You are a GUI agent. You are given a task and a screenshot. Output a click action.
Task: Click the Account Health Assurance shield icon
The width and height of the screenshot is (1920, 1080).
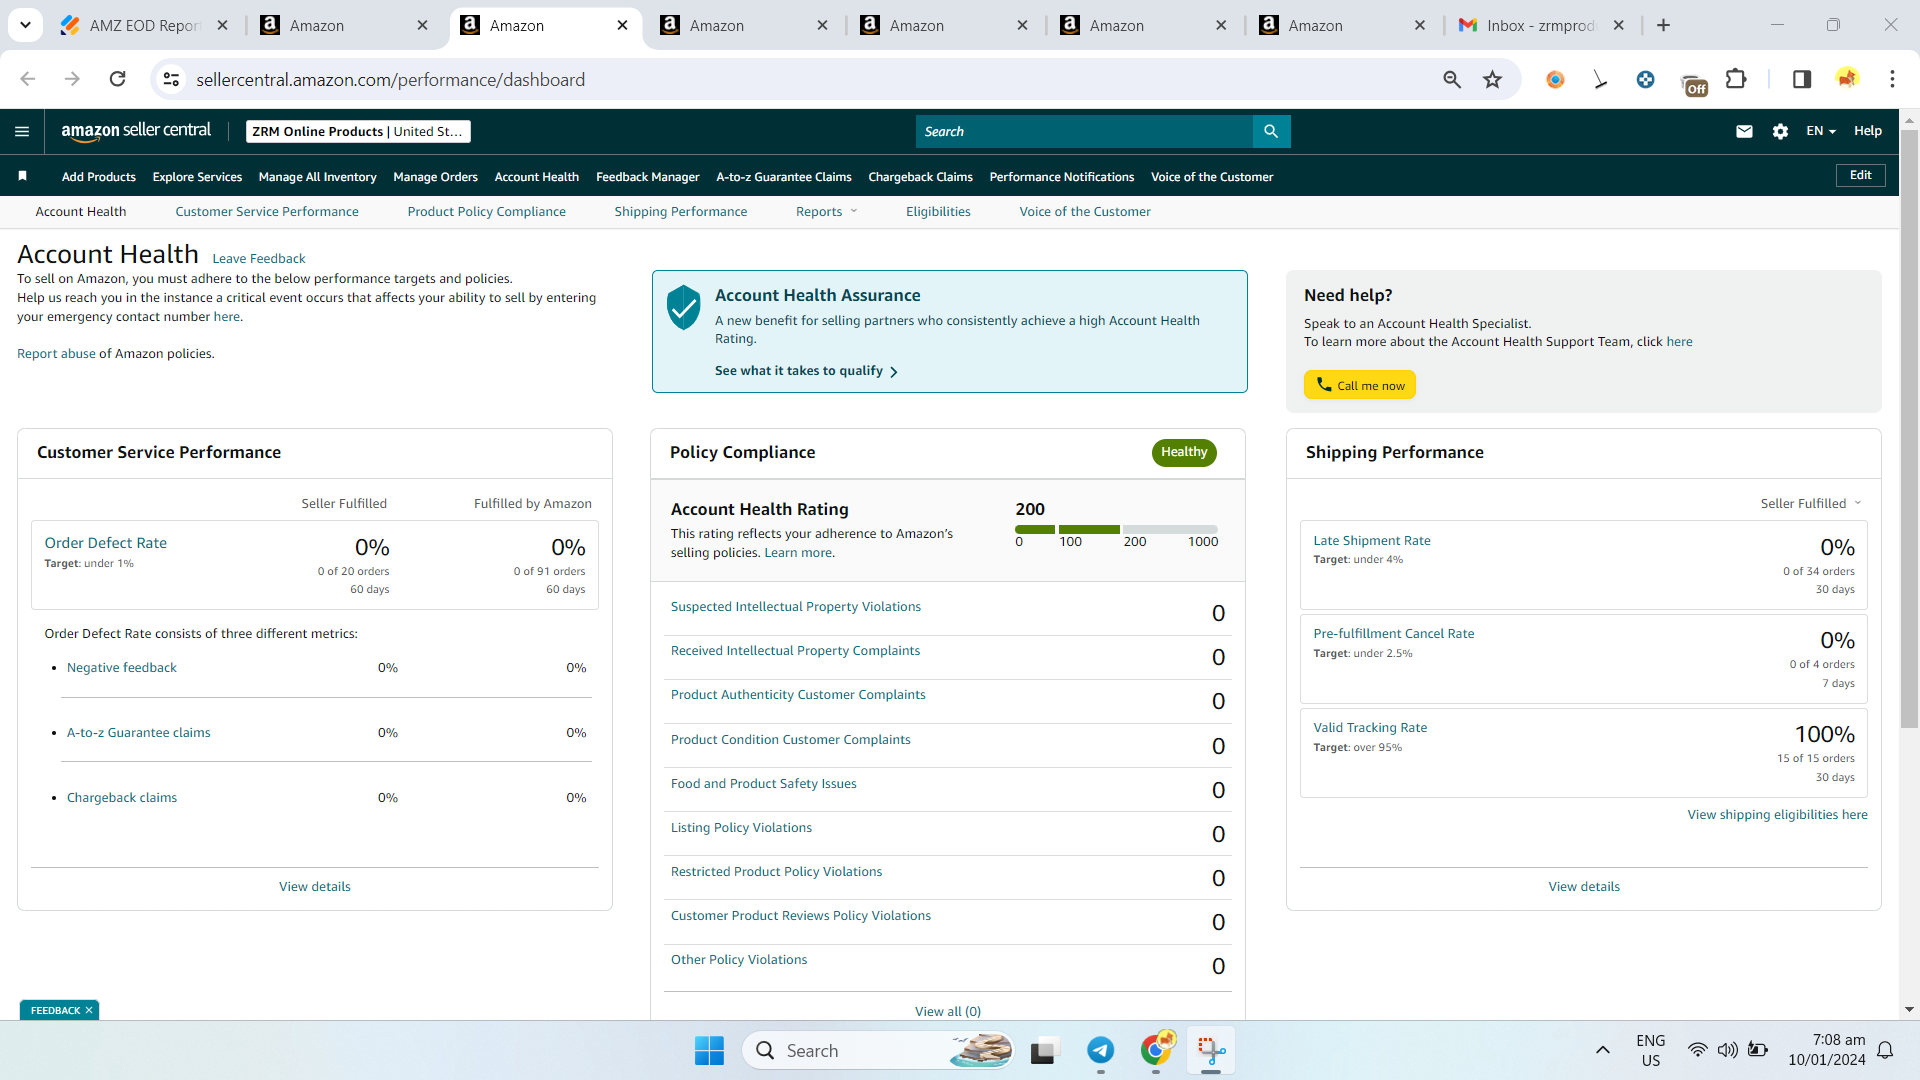point(684,307)
